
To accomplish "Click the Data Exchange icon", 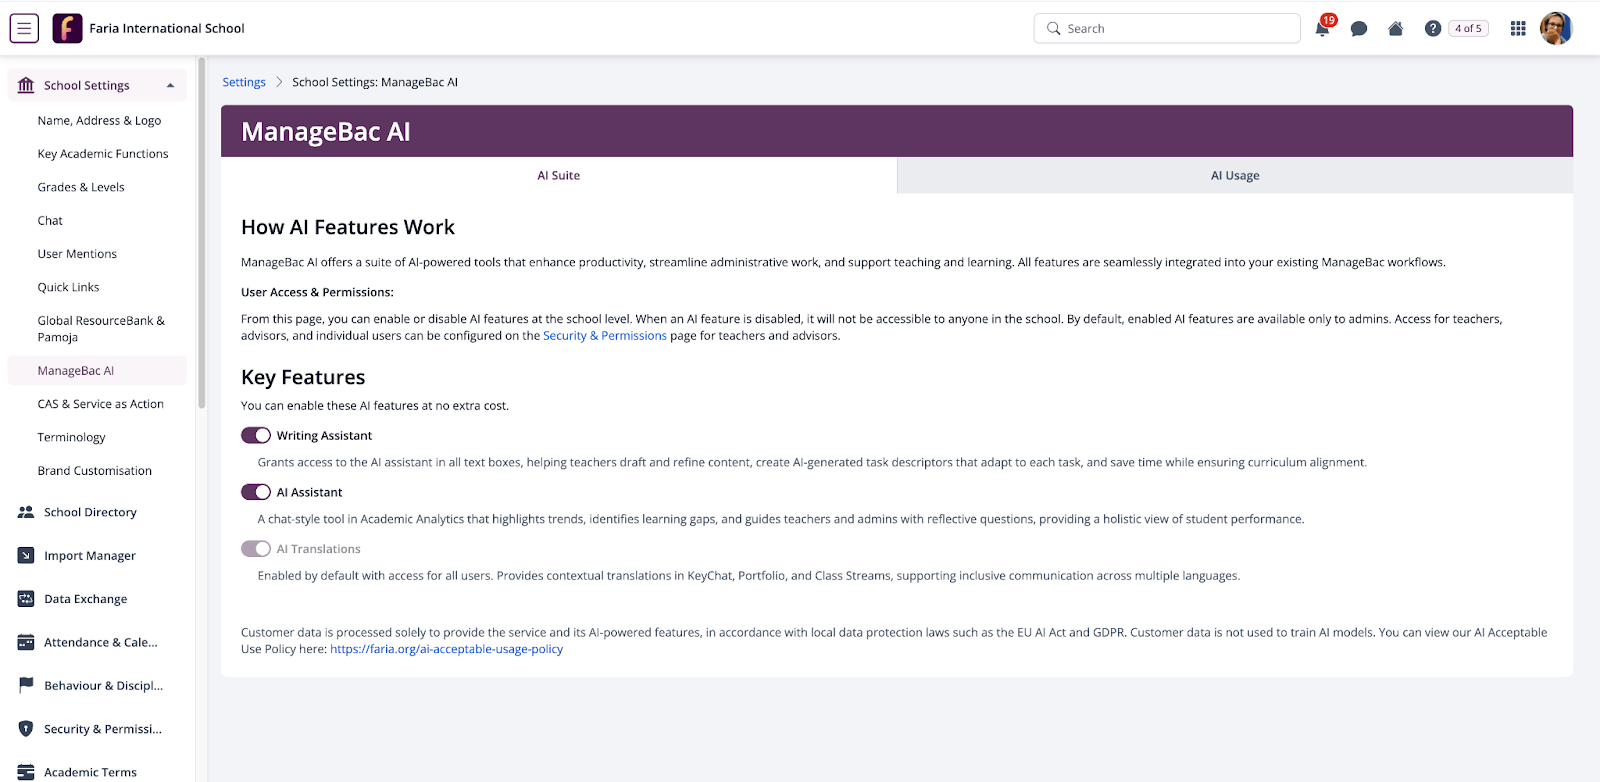I will 25,598.
